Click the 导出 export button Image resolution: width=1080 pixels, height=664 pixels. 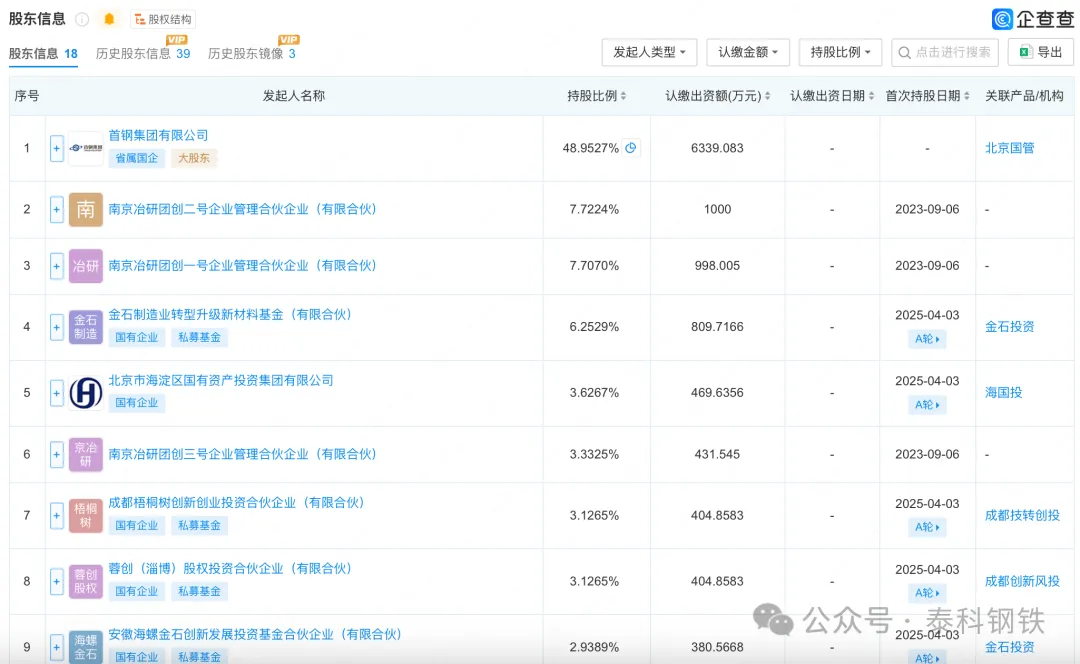click(1040, 52)
